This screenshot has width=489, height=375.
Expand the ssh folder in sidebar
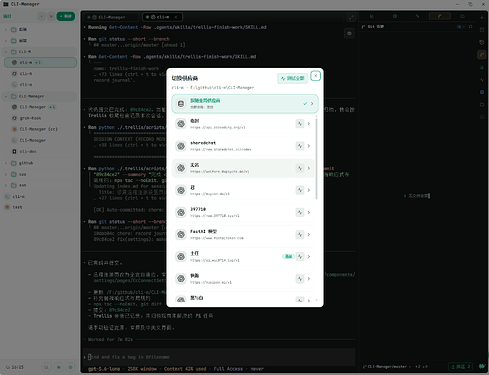6,185
